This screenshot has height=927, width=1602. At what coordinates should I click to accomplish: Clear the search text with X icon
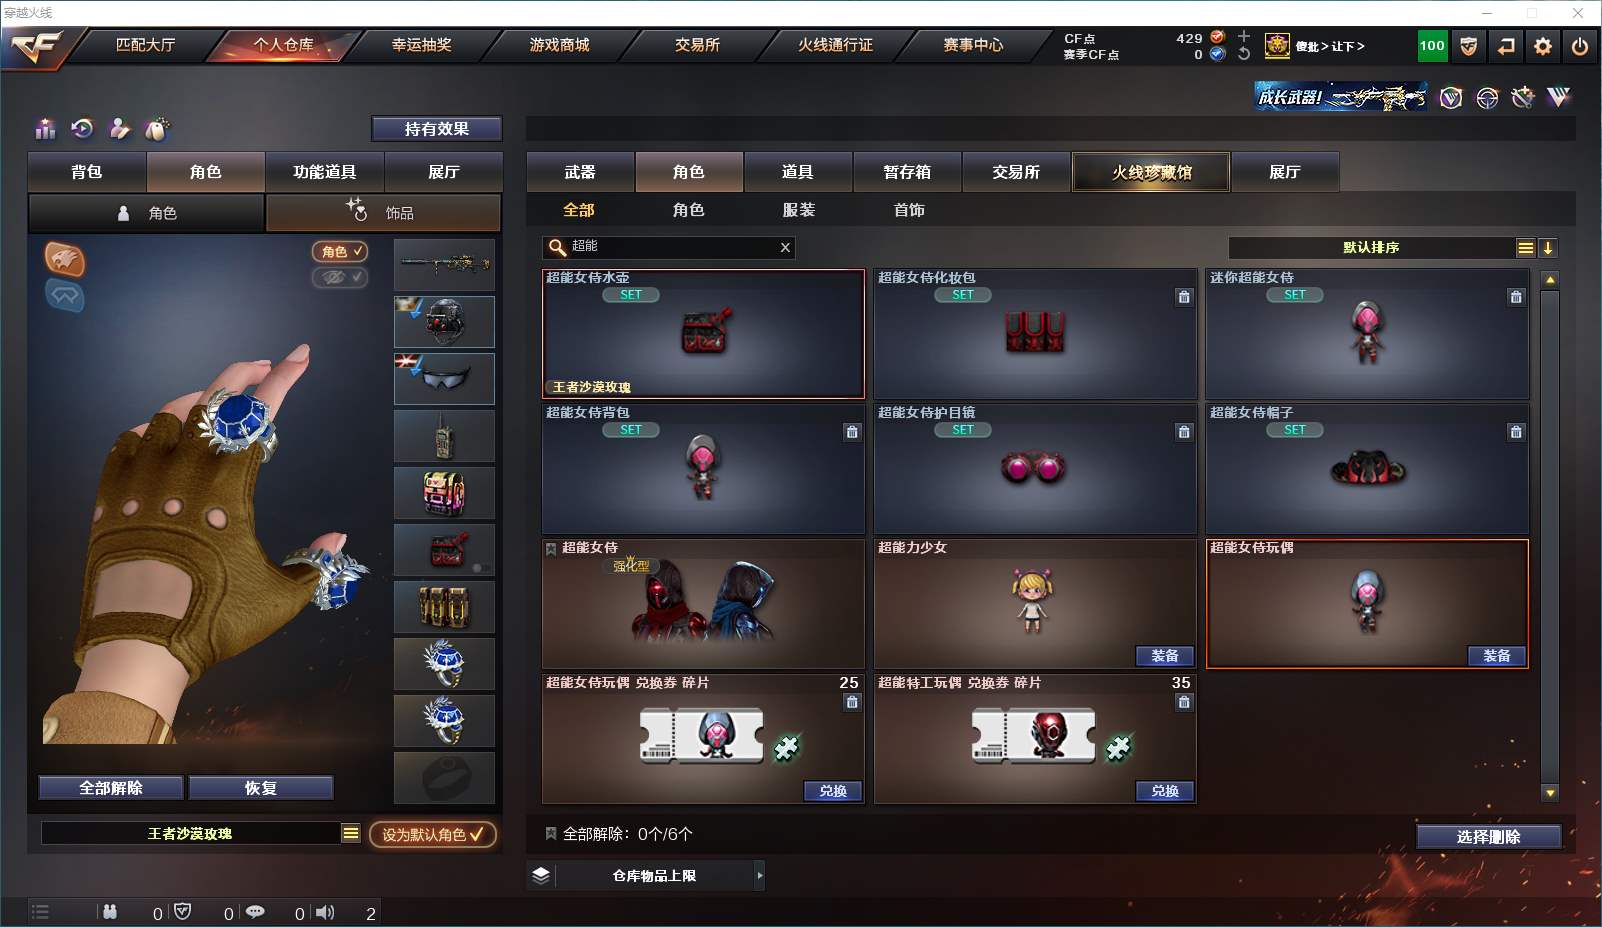pyautogui.click(x=785, y=247)
